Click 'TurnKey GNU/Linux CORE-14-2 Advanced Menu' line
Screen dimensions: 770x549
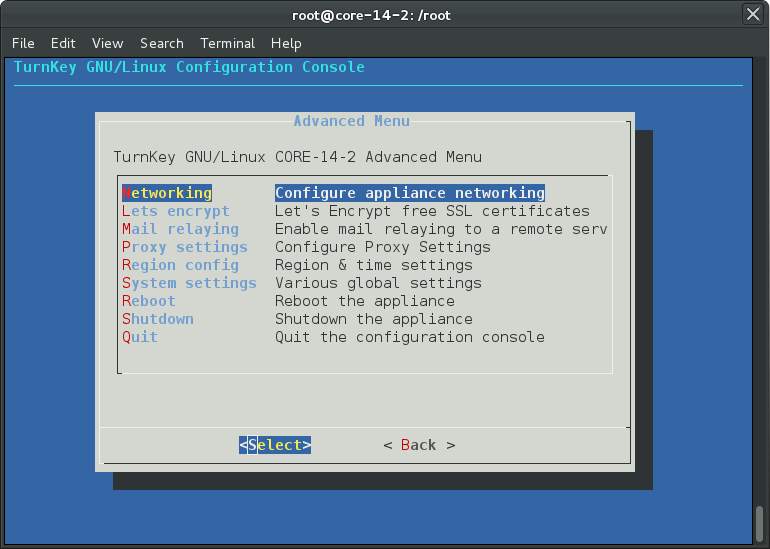coord(298,157)
